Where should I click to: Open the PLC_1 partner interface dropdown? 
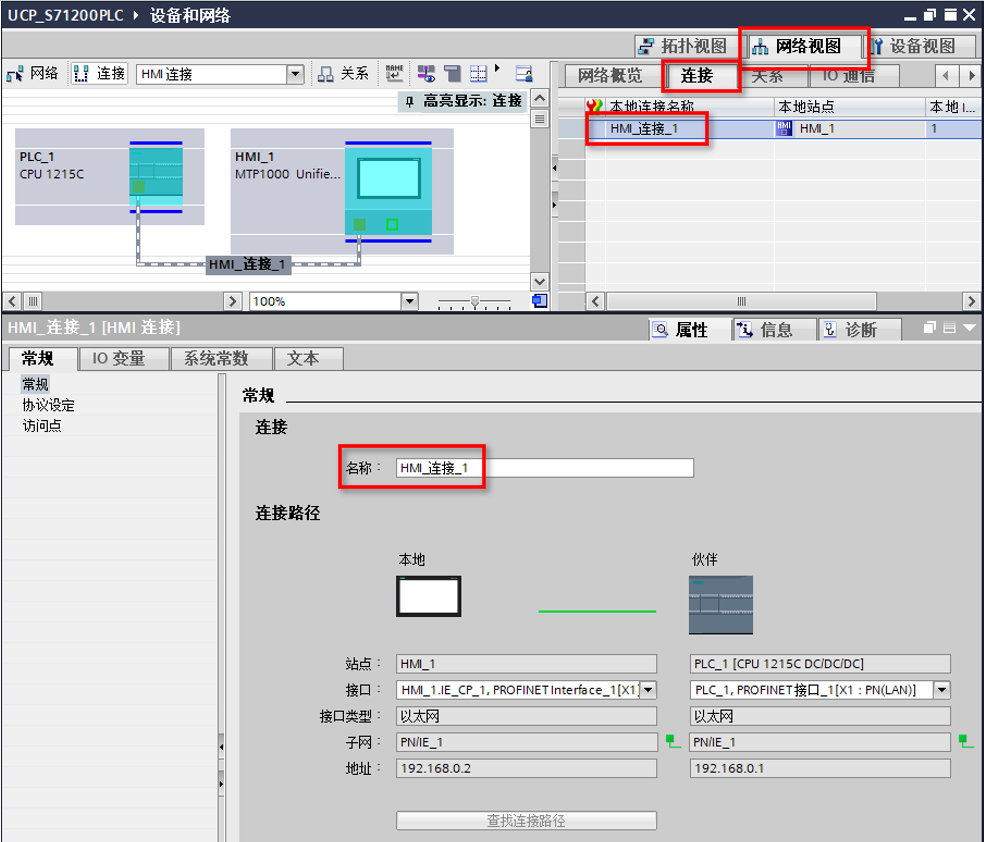coord(941,689)
